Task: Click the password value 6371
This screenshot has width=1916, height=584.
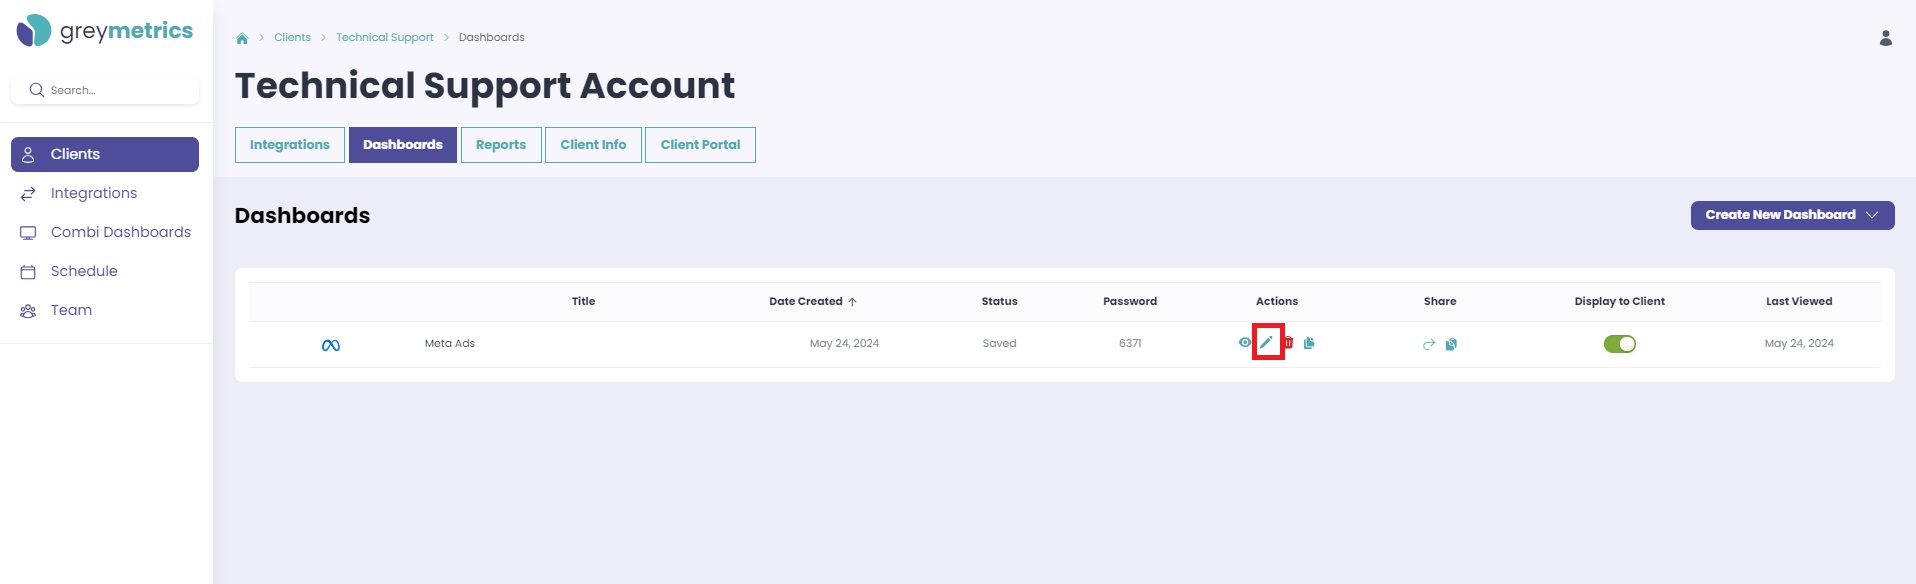Action: tap(1130, 343)
